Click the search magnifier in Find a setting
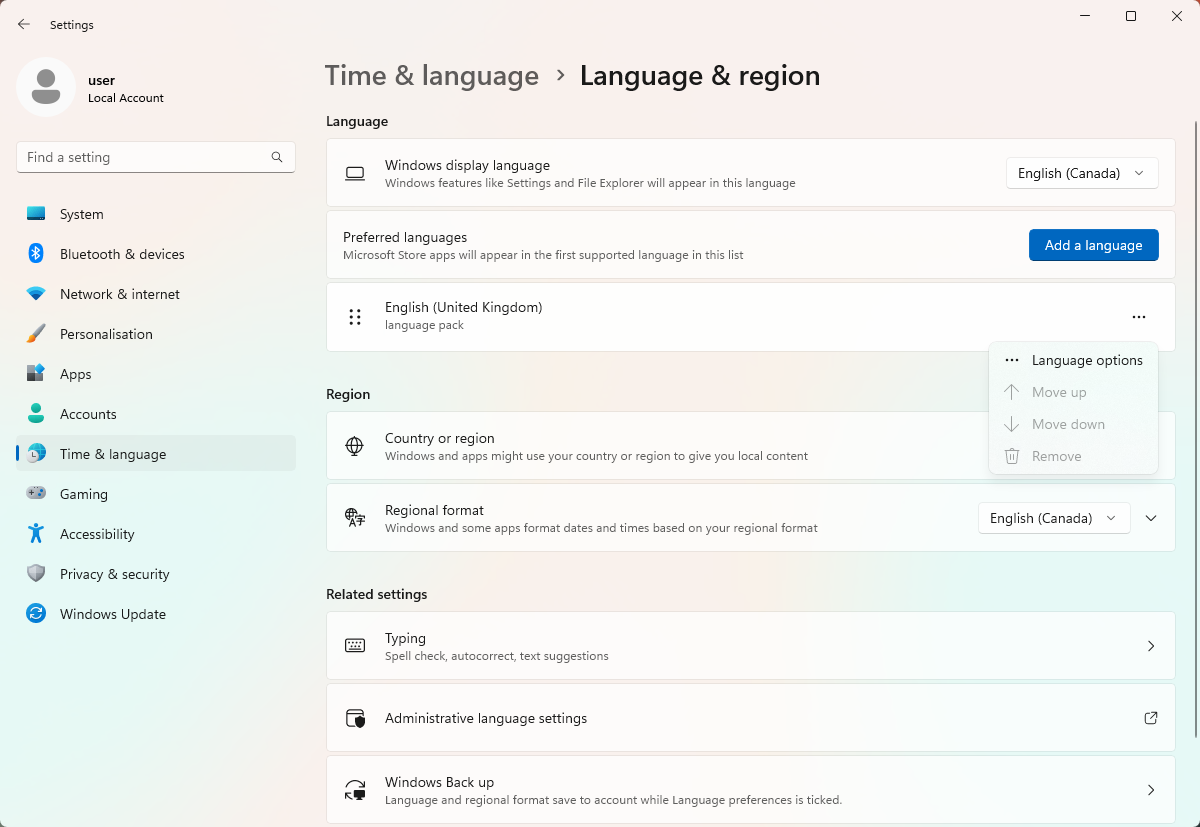This screenshot has height=827, width=1200. [277, 157]
